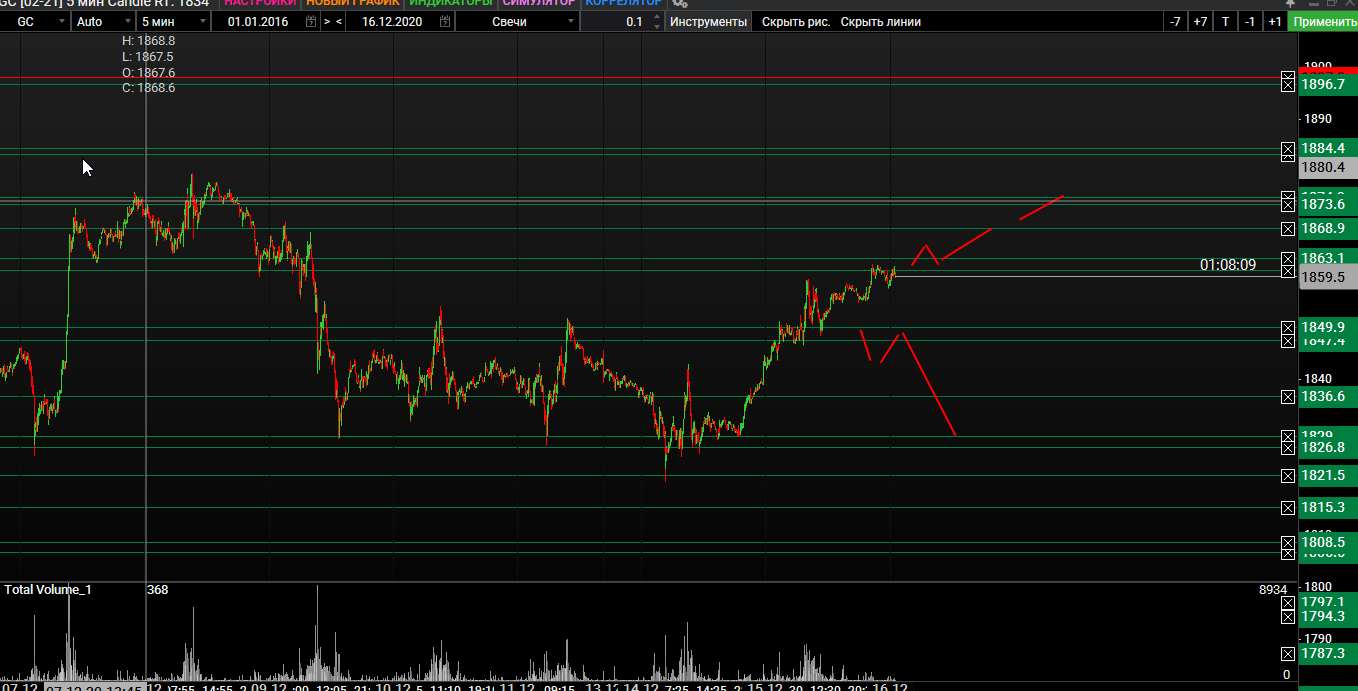This screenshot has width=1358, height=691.
Task: Remove the 1849.9 level line
Action: coord(1288,328)
